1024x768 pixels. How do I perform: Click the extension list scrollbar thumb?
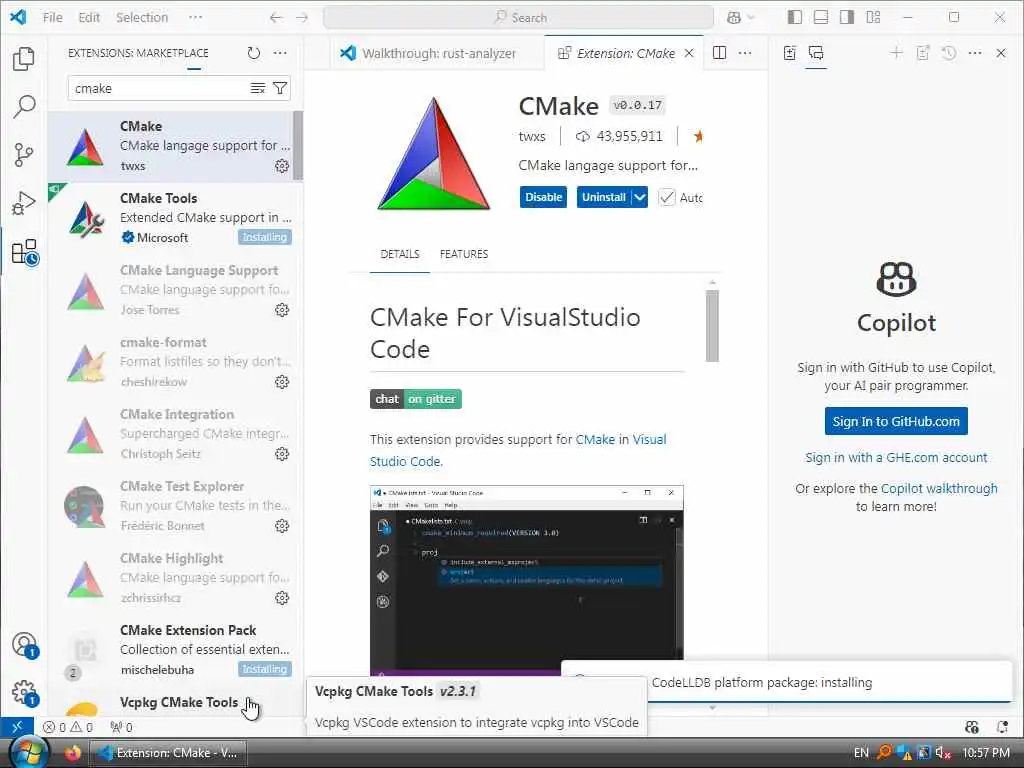click(x=298, y=145)
